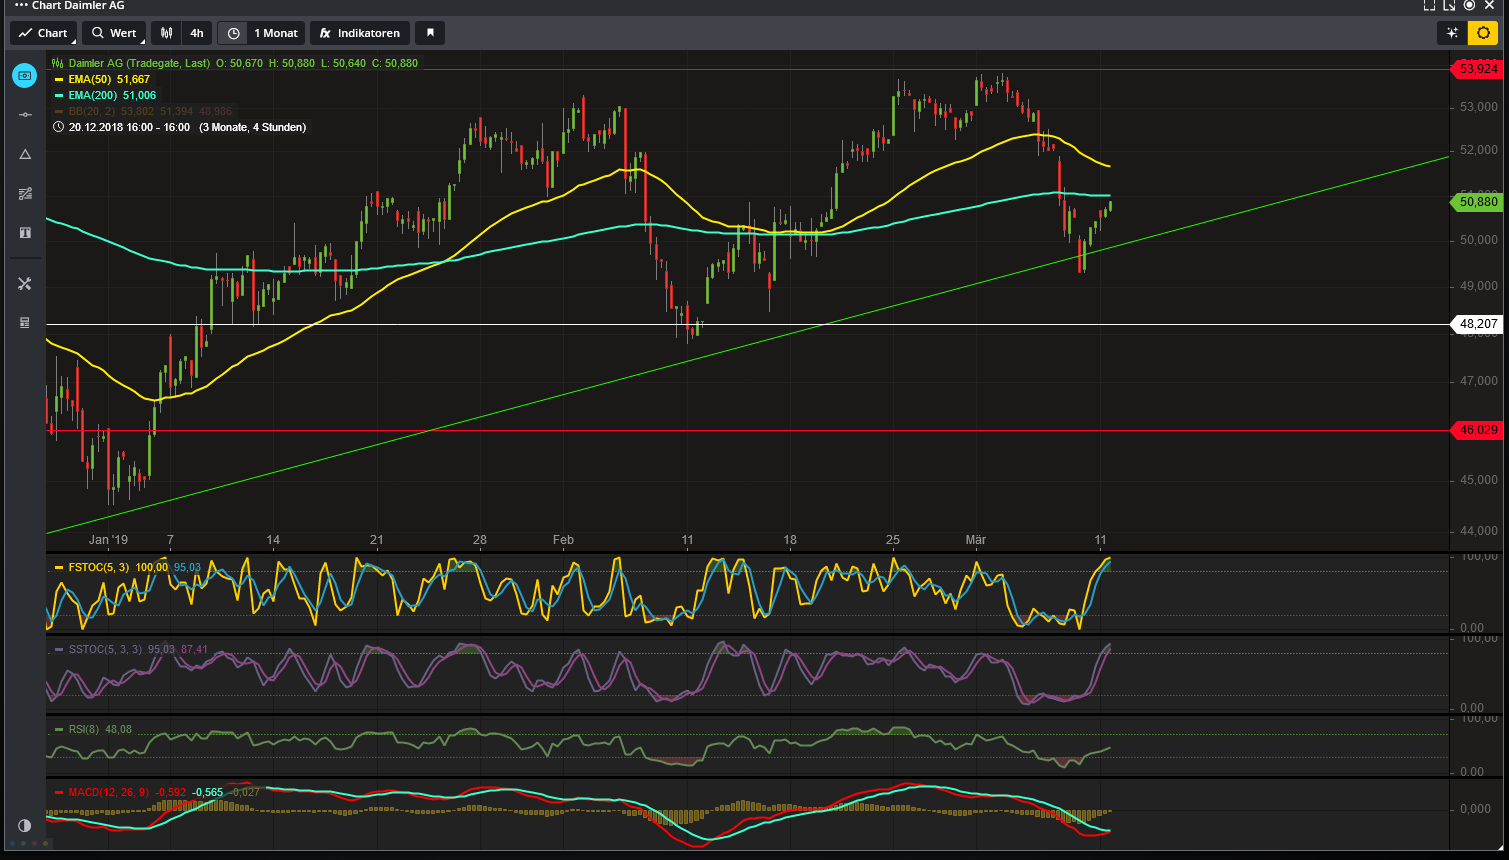
Task: Click the list panel icon in left sidebar
Action: 25,323
